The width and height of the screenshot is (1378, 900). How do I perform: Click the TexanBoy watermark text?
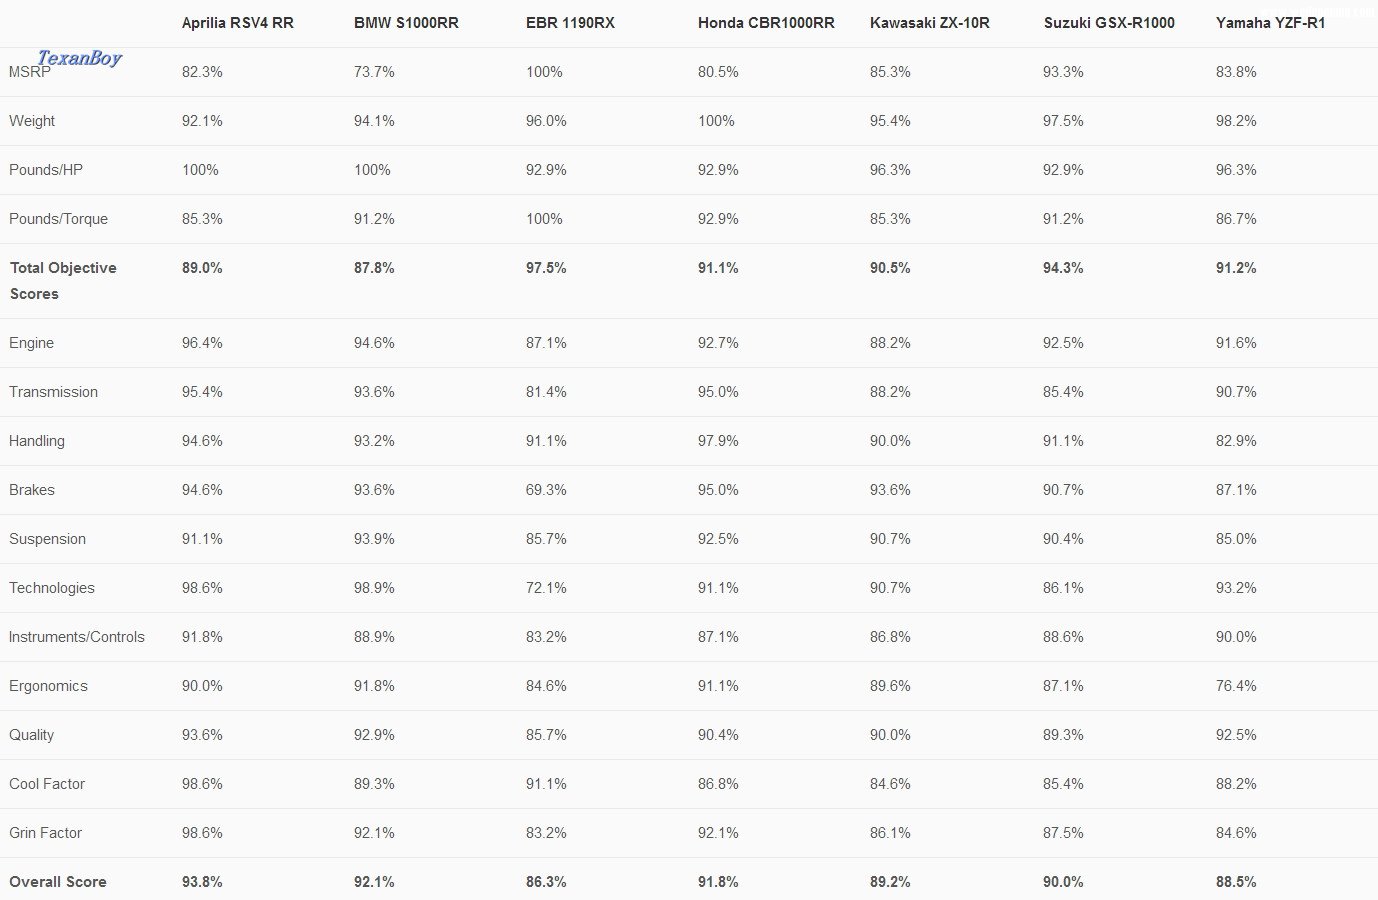[79, 58]
